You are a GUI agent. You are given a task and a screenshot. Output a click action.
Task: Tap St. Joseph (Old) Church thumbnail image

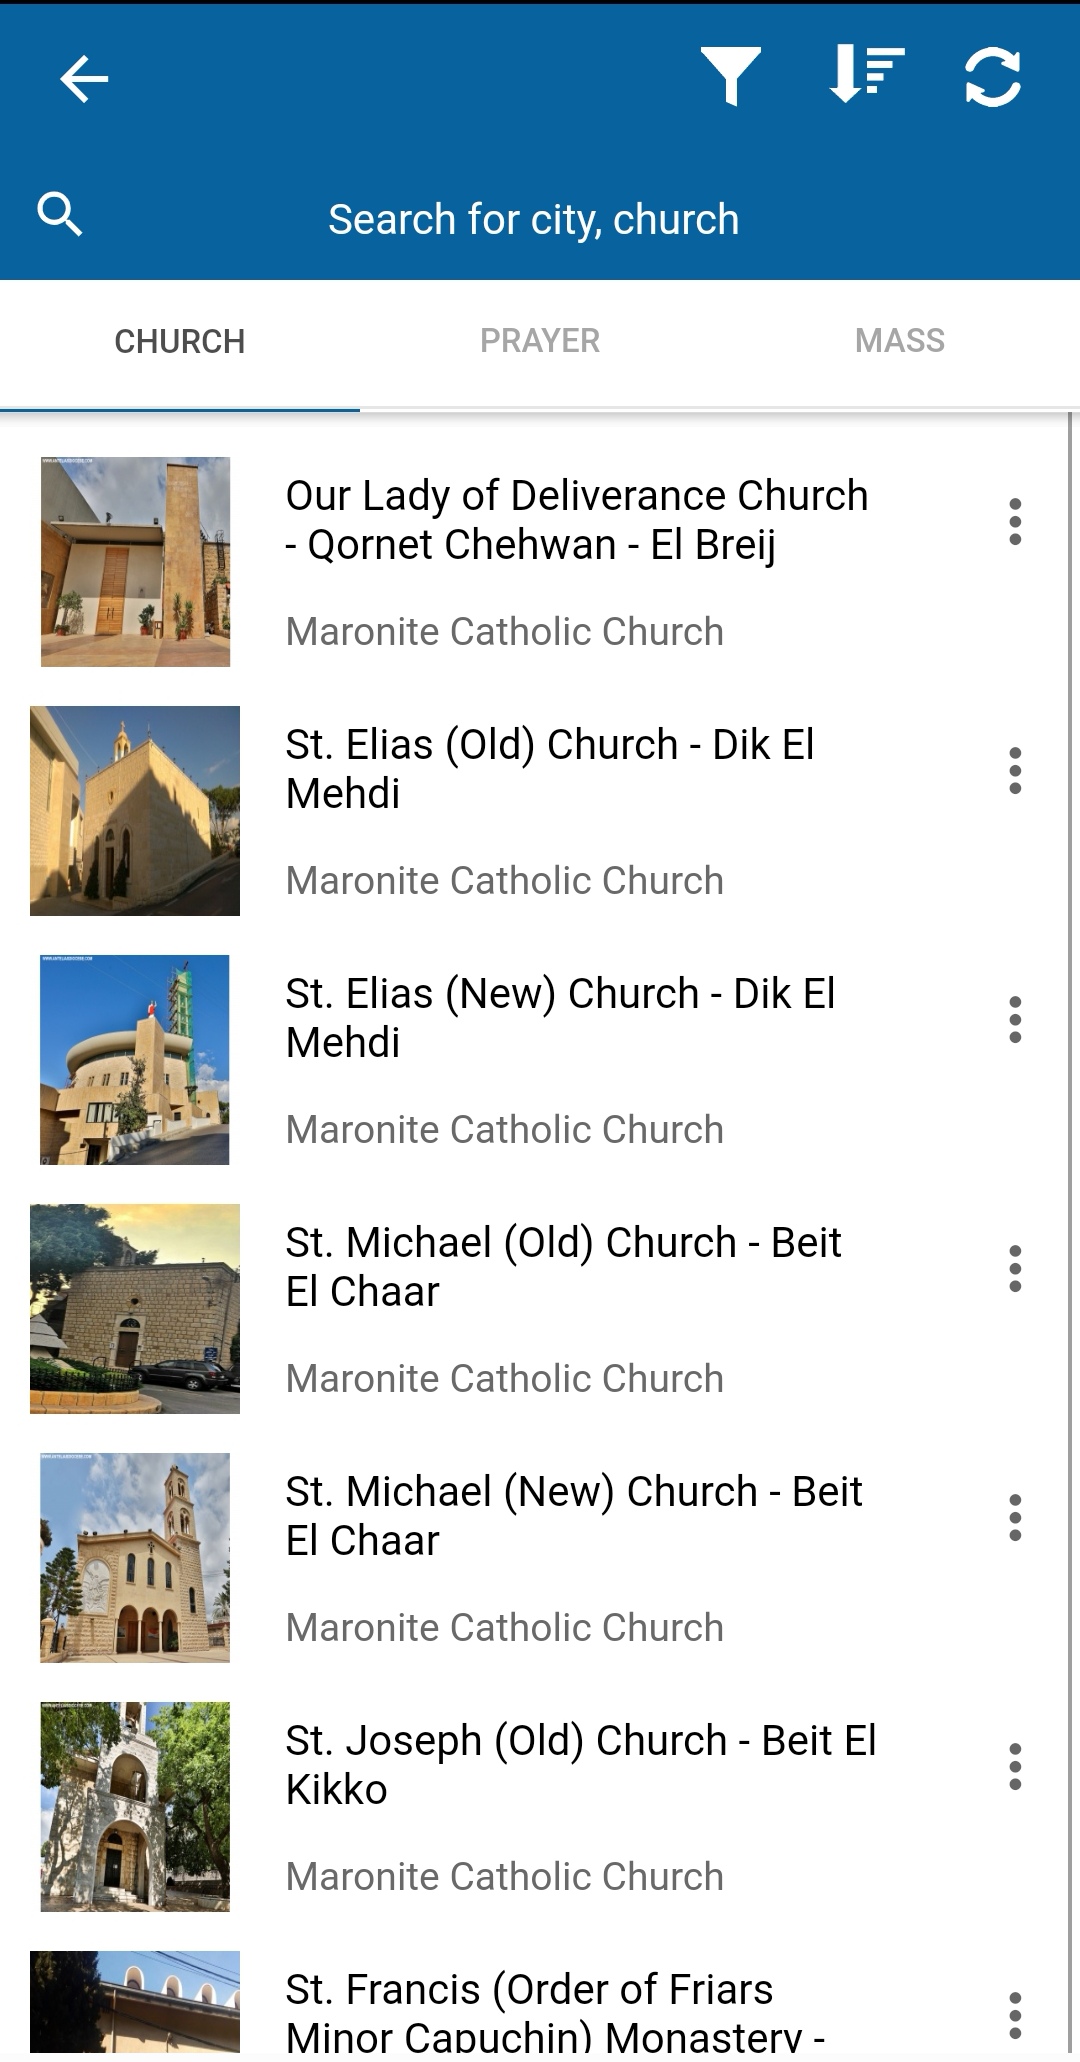tap(135, 1807)
